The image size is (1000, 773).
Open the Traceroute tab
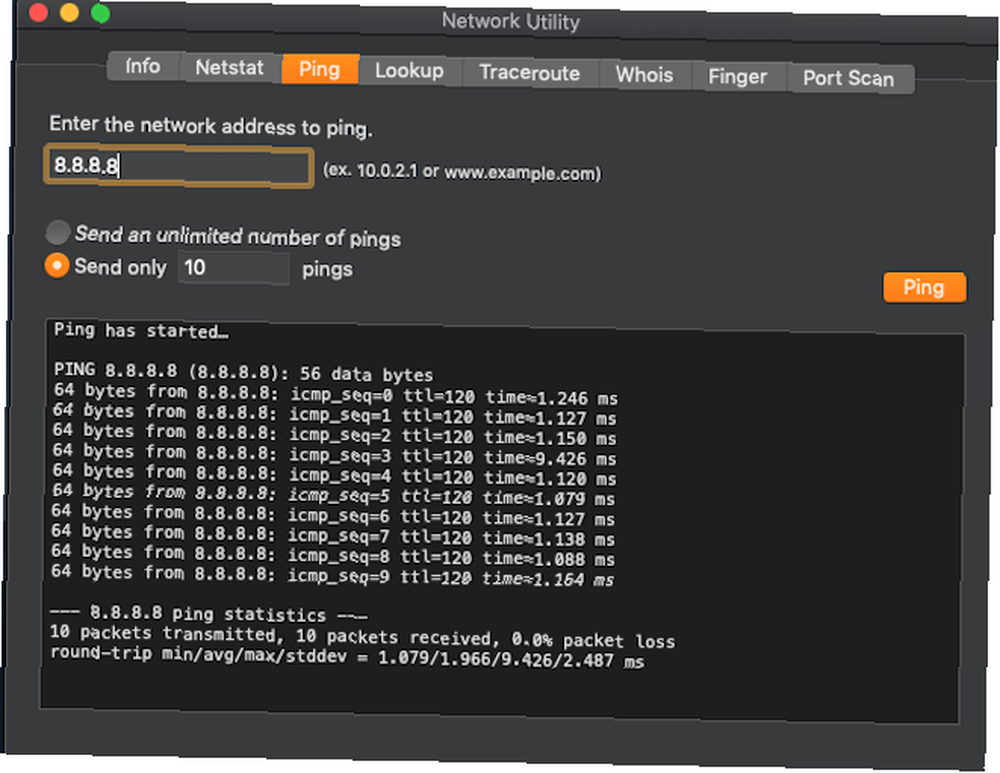[529, 73]
